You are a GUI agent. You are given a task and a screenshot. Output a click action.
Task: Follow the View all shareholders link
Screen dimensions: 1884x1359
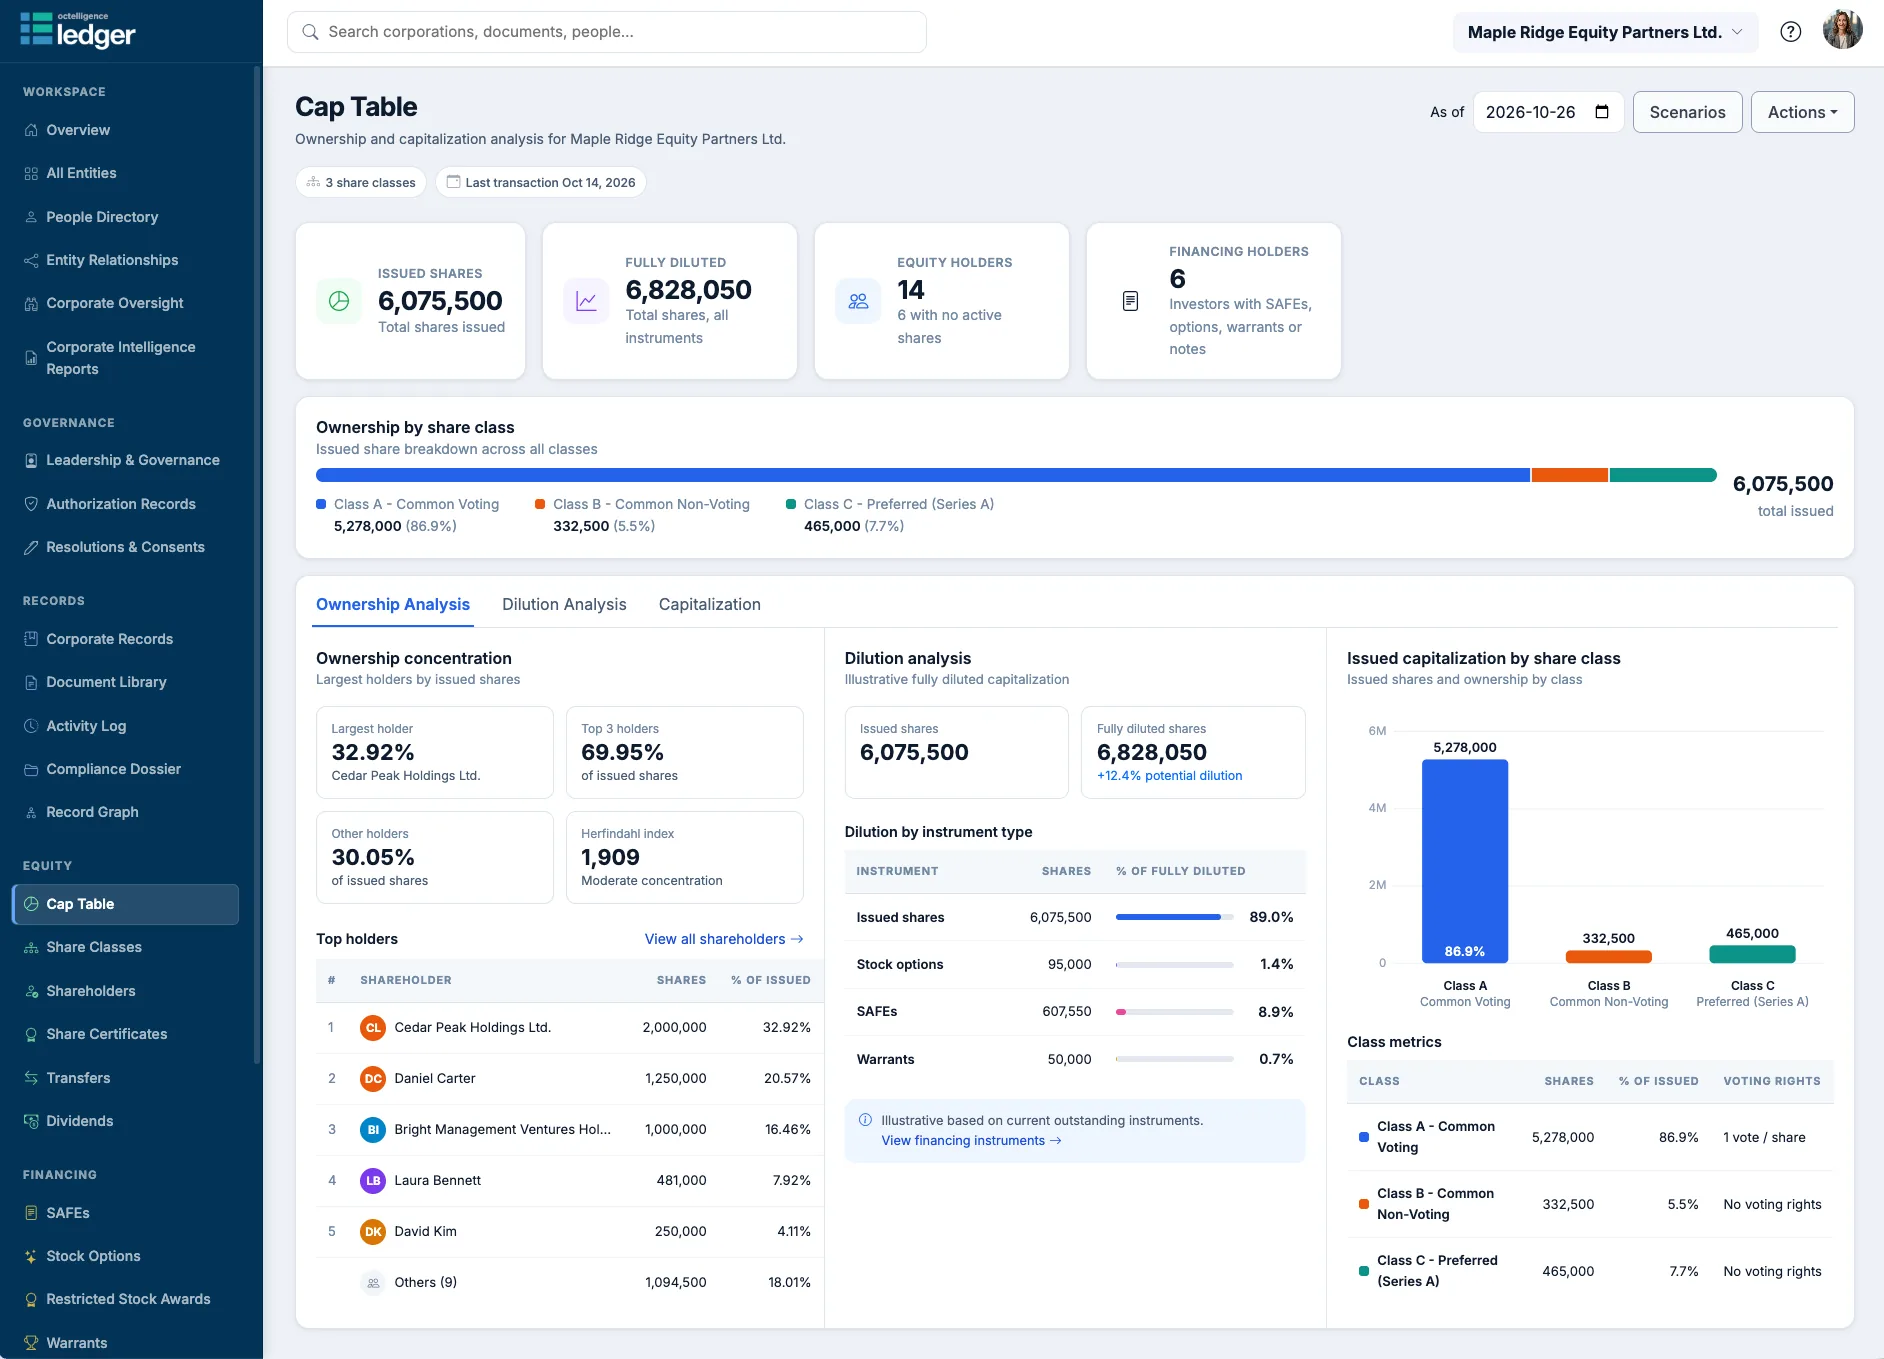(x=724, y=939)
